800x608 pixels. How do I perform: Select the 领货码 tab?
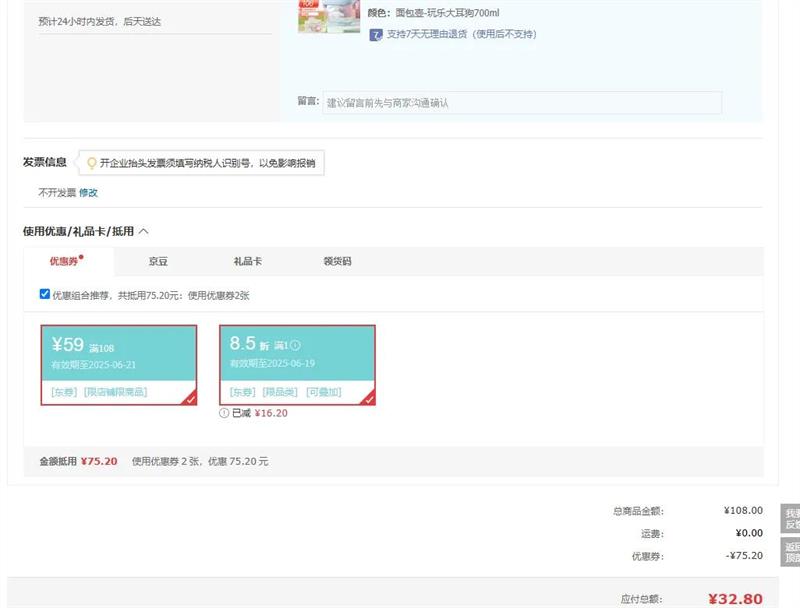[x=337, y=262]
